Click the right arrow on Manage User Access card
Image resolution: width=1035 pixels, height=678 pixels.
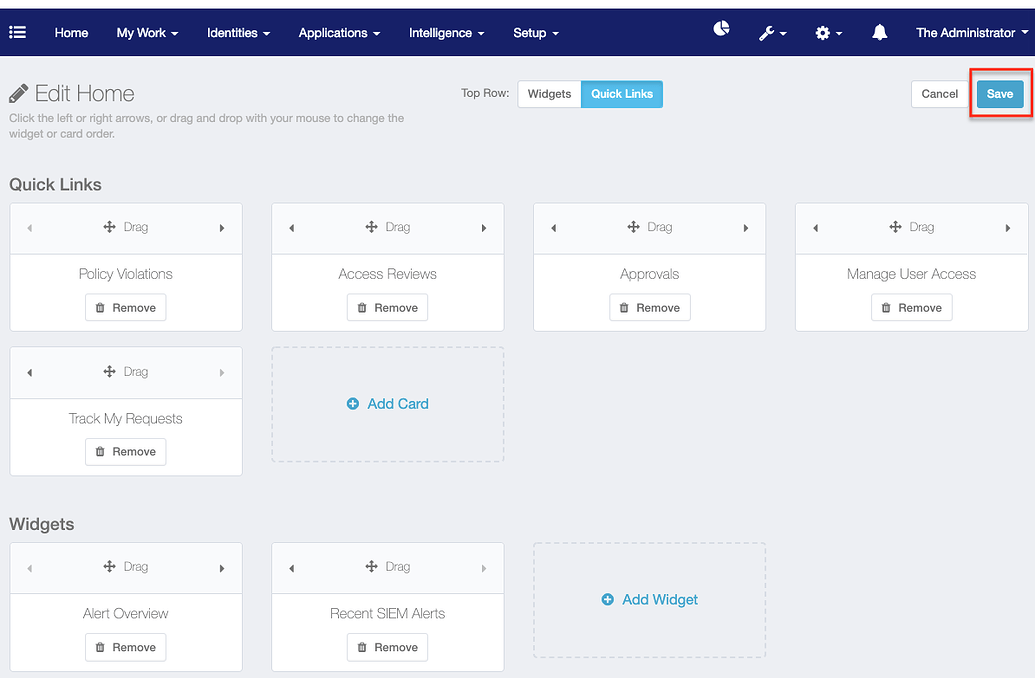click(x=1009, y=227)
